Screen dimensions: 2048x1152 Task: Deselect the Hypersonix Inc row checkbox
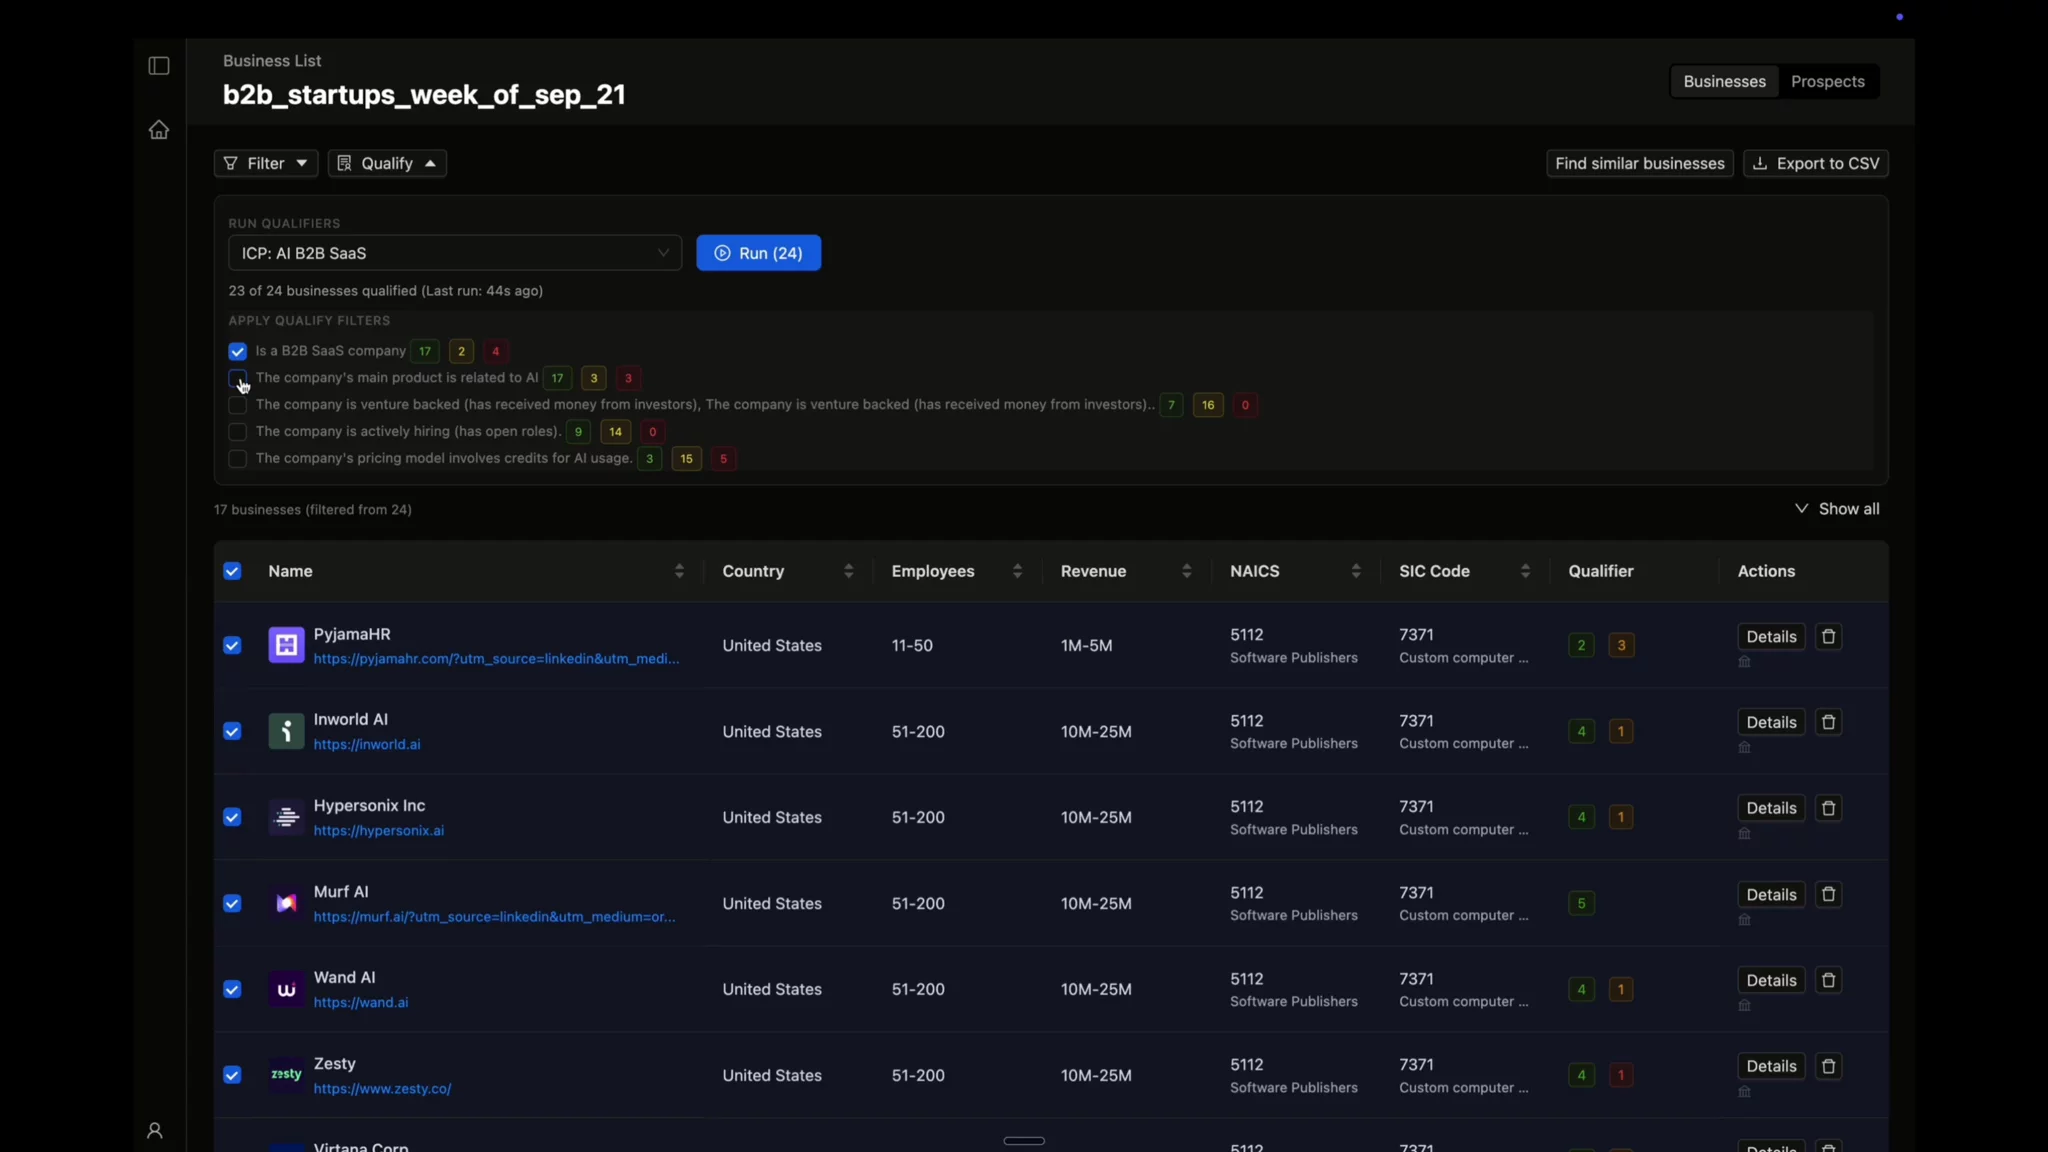click(232, 817)
